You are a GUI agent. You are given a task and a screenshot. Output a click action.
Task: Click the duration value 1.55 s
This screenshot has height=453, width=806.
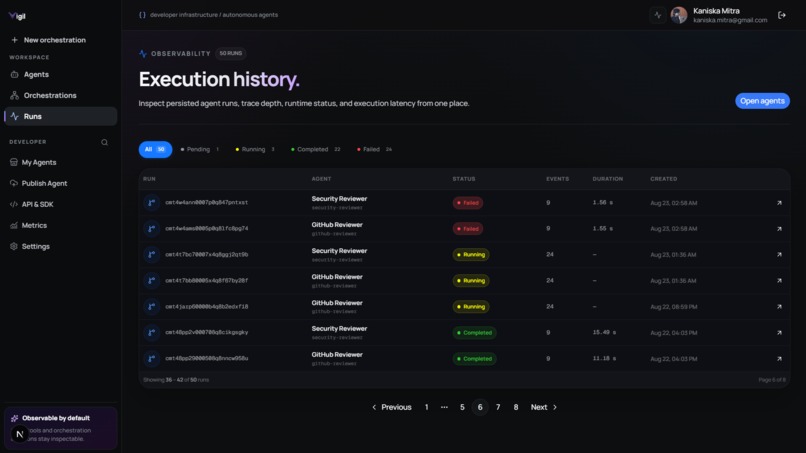coord(602,229)
